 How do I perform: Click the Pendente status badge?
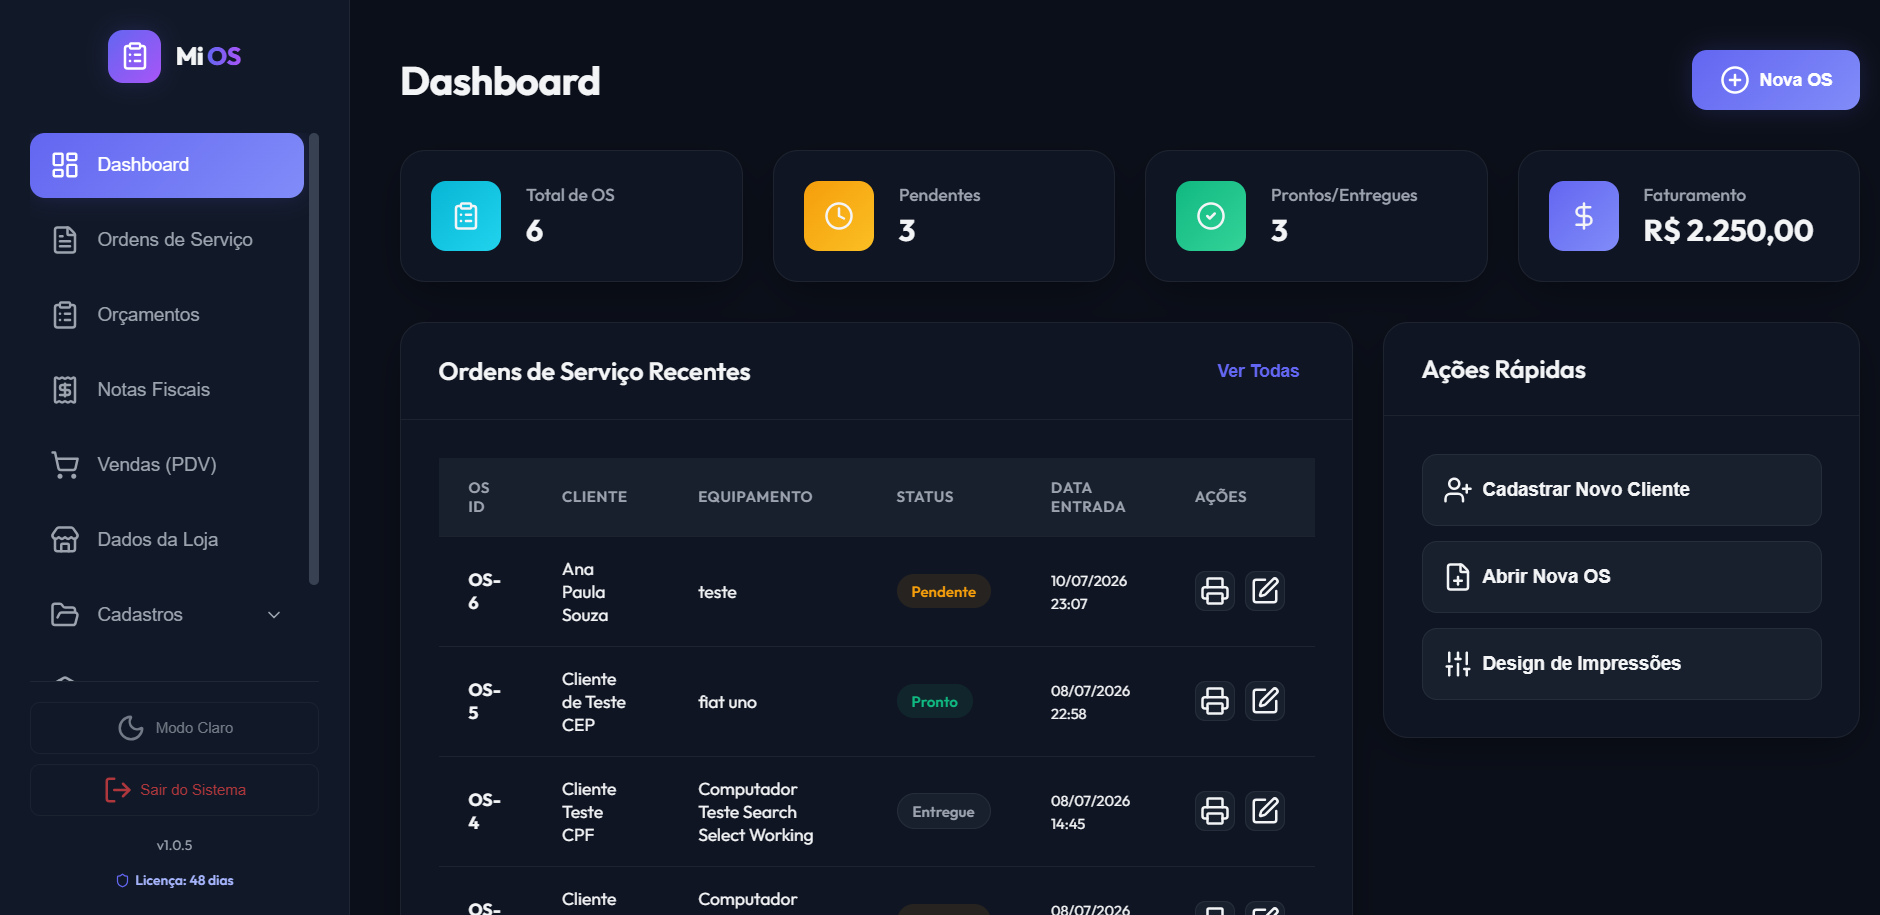click(x=943, y=592)
